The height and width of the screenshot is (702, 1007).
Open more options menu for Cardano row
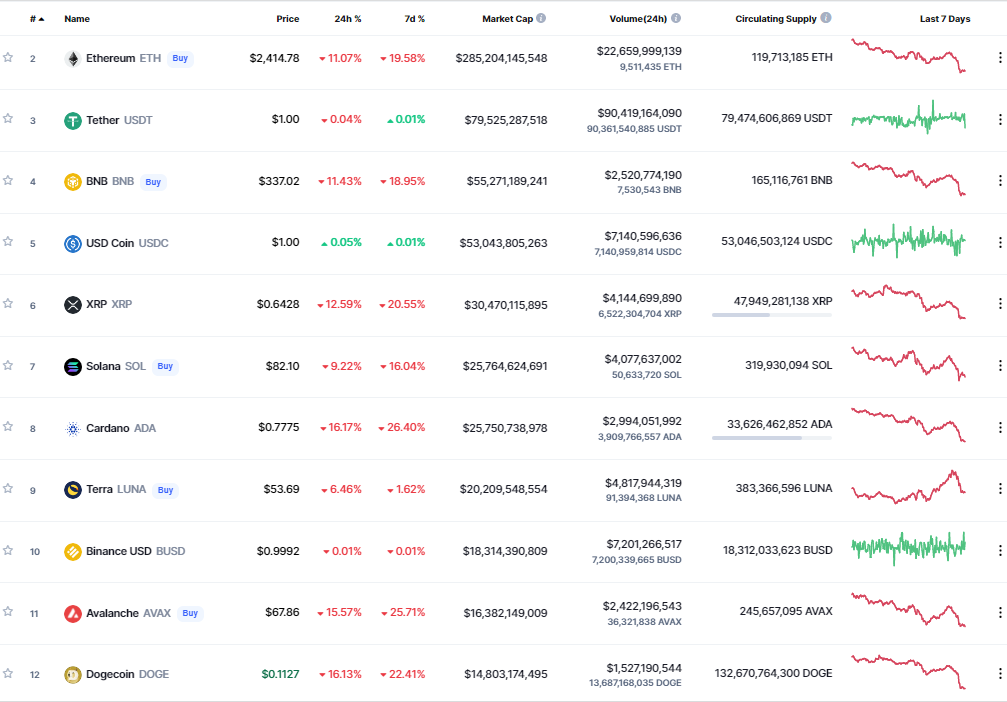click(x=1000, y=427)
